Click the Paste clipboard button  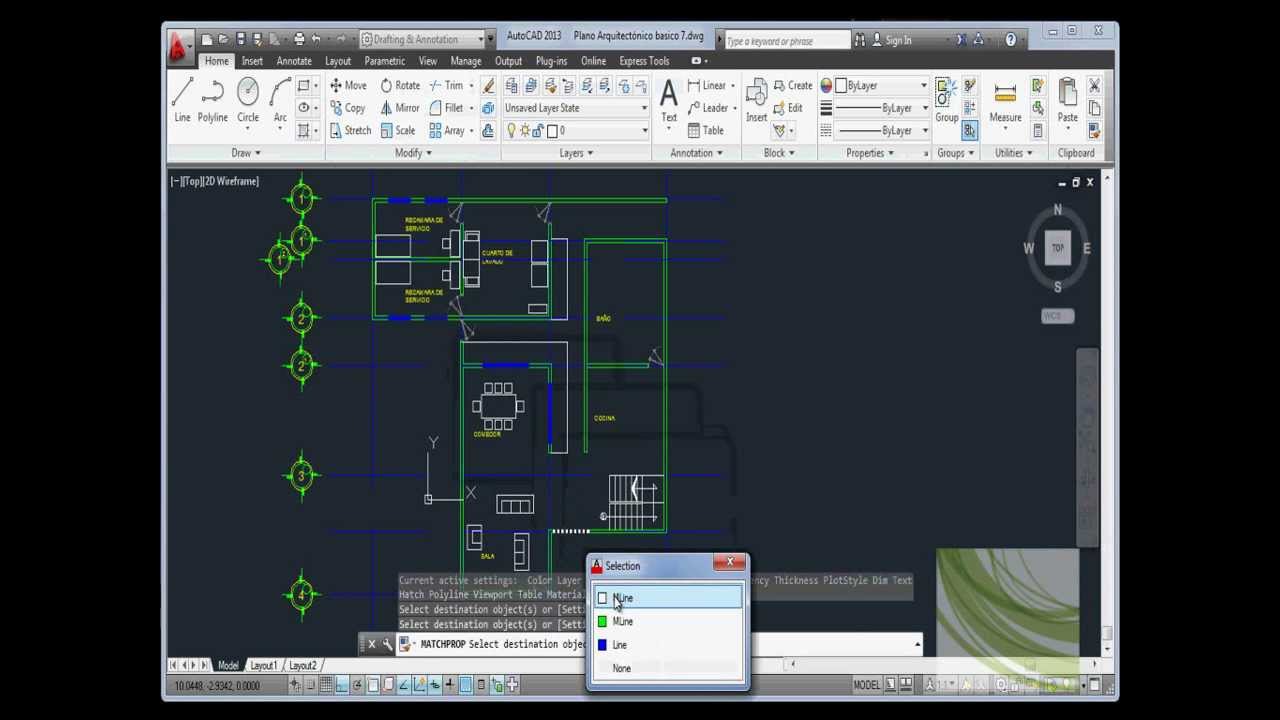(1067, 101)
